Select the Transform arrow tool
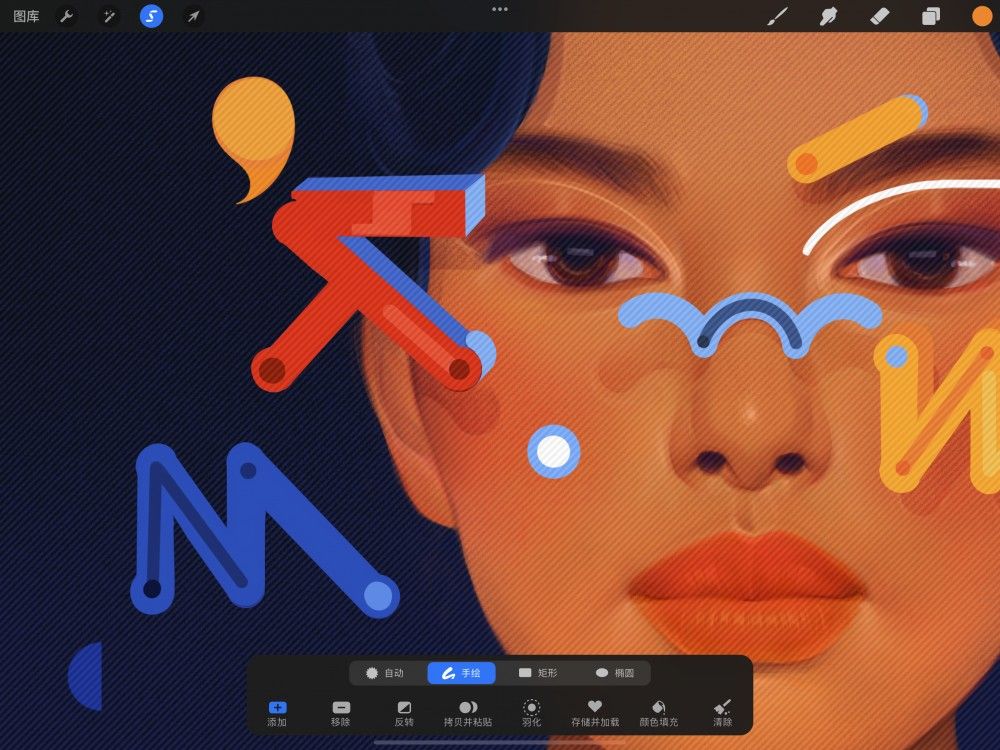Viewport: 1000px width, 750px height. tap(193, 15)
